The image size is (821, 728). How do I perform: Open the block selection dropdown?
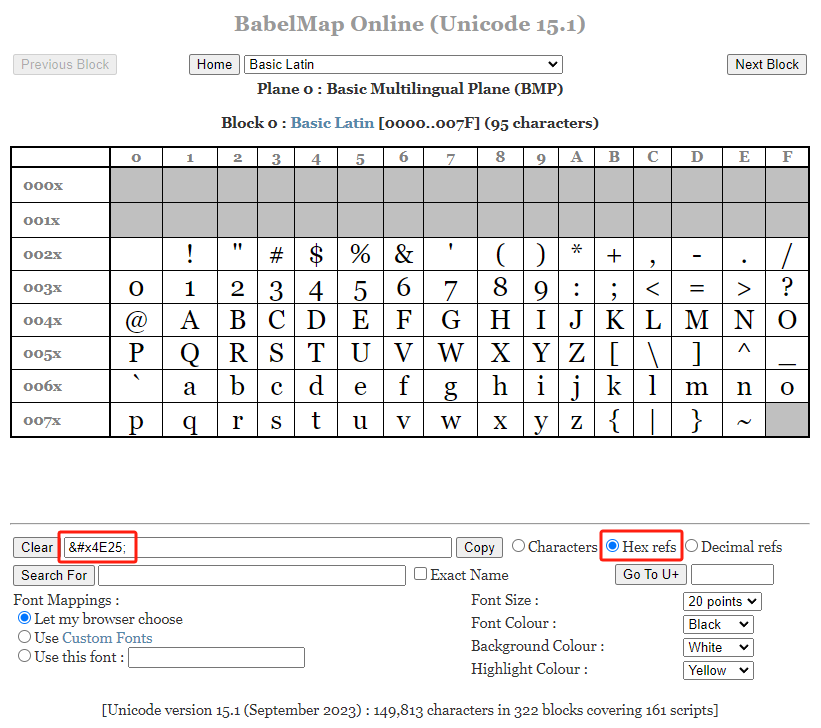tap(403, 64)
